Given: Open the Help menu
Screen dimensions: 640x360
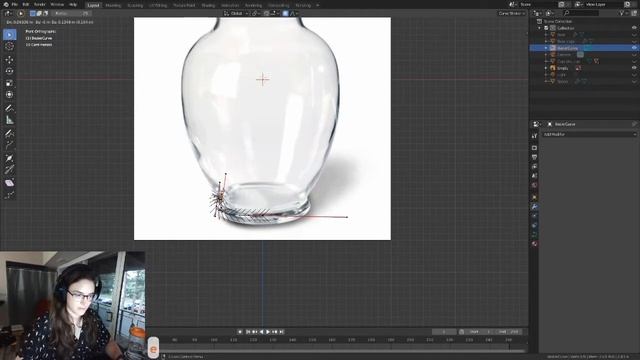Looking at the screenshot, I should 73,4.
